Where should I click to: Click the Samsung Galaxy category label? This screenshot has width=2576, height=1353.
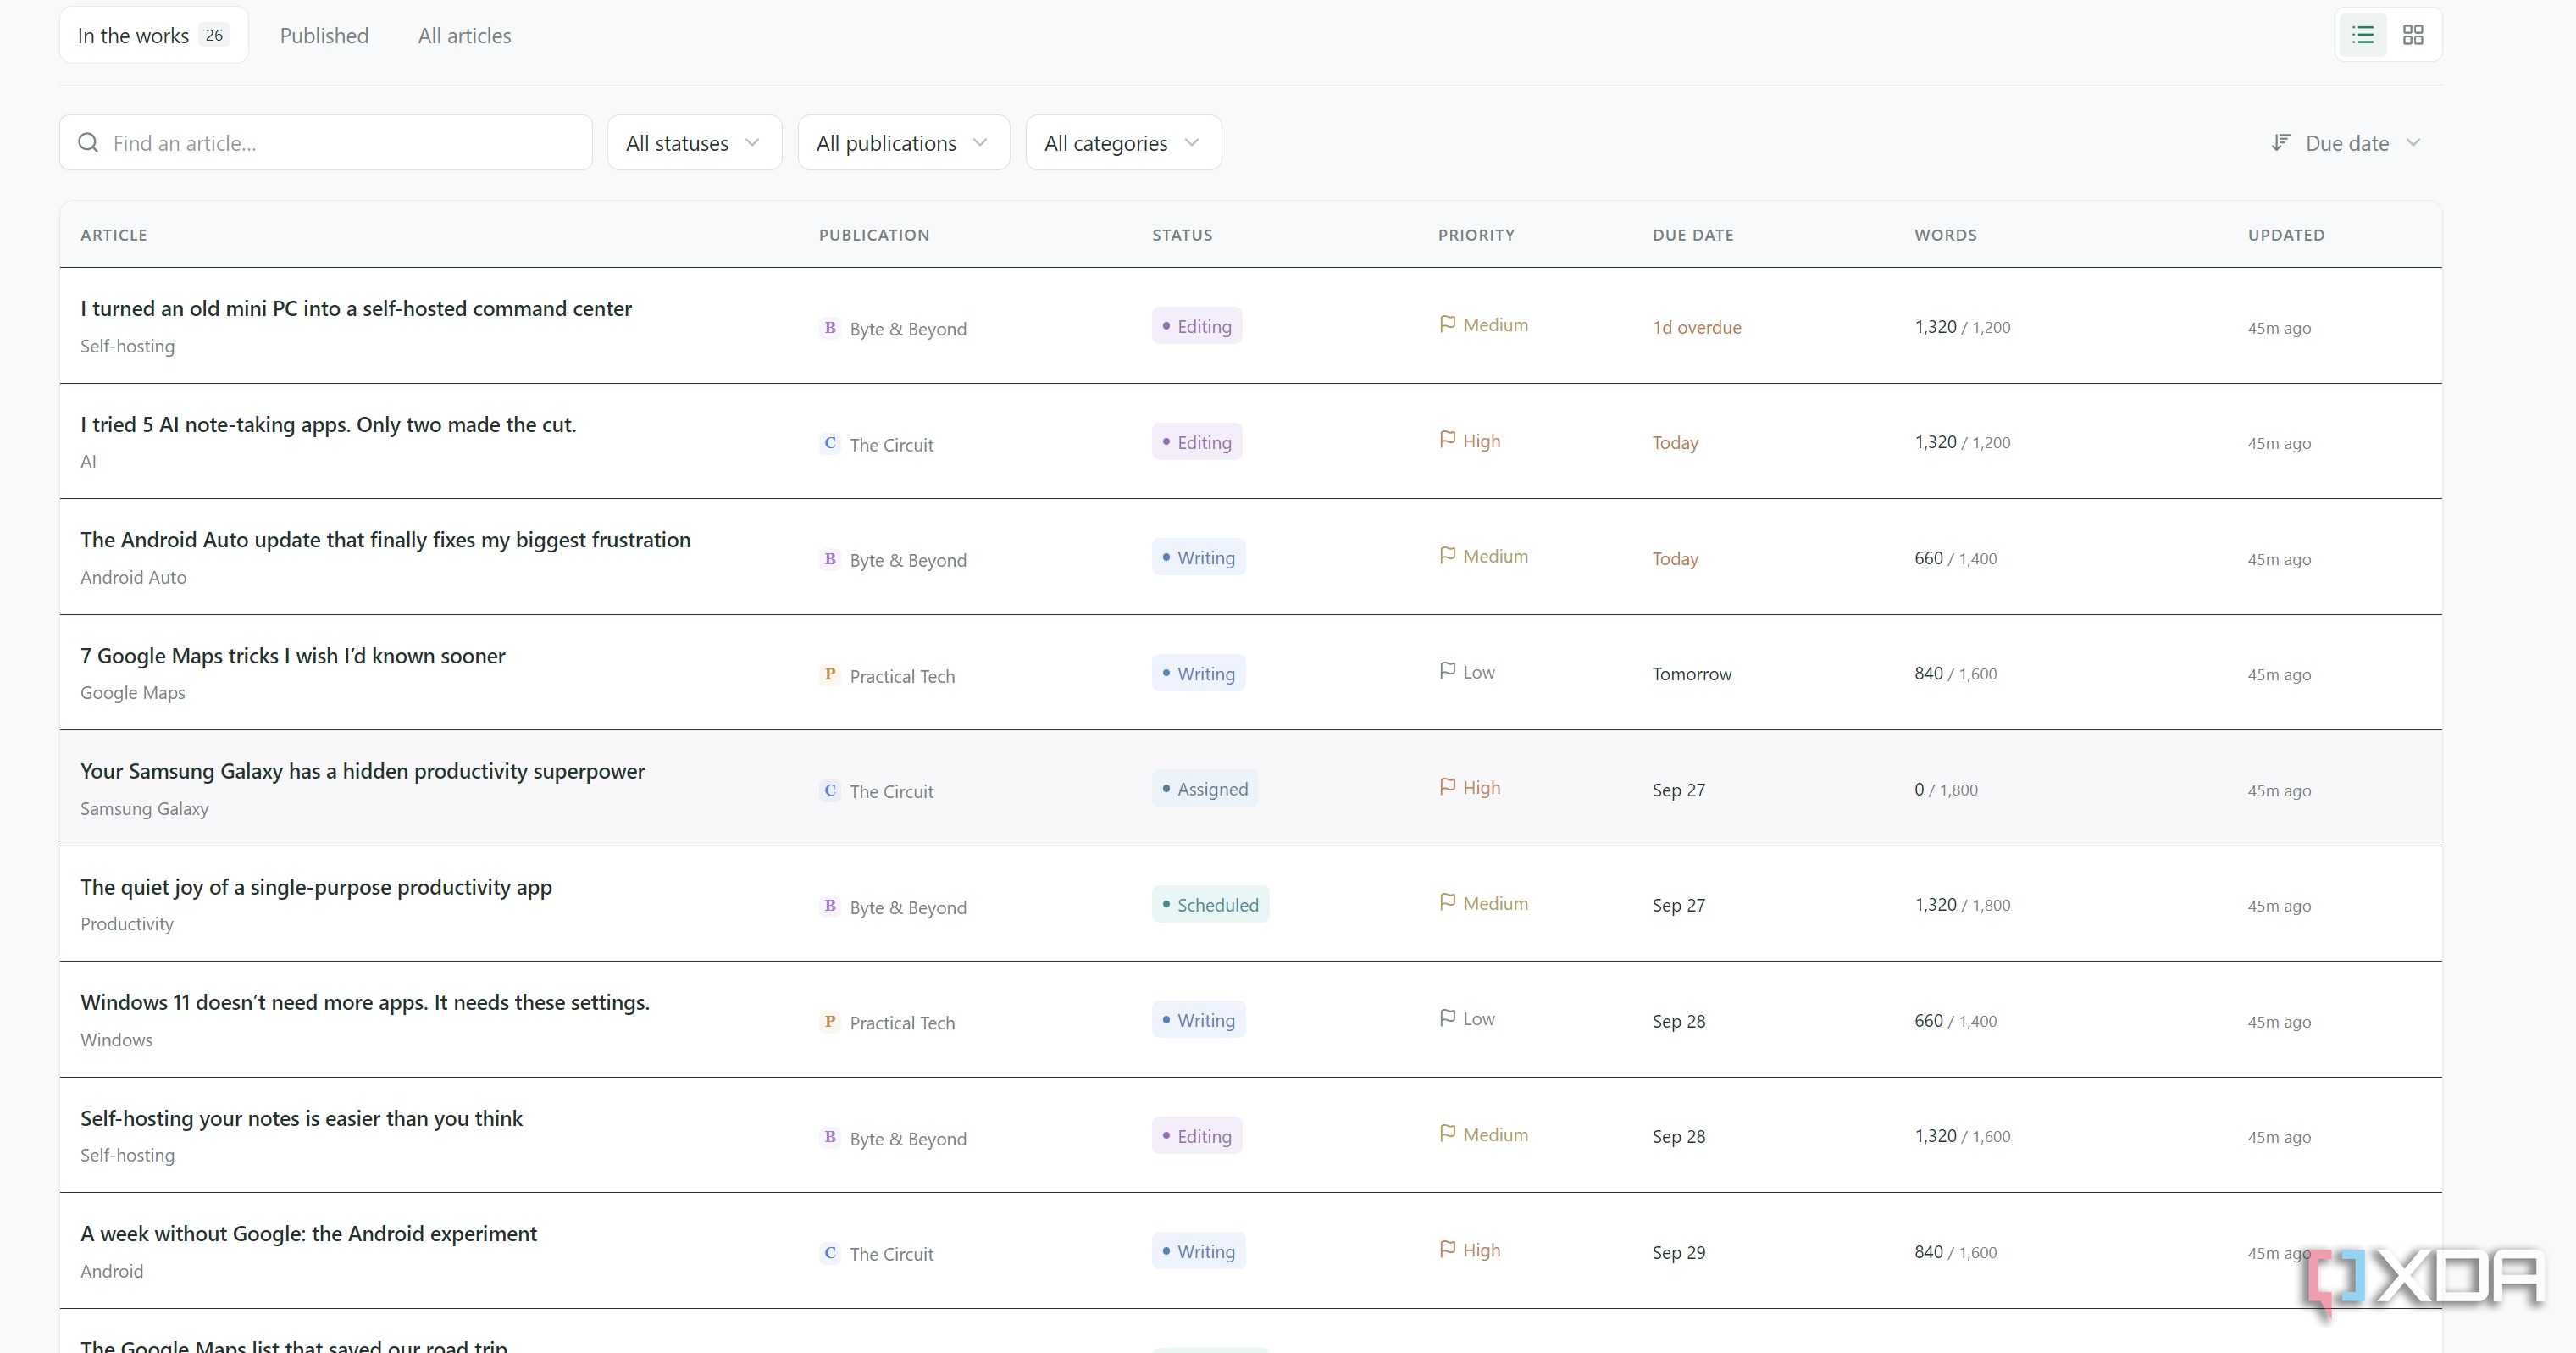point(144,808)
